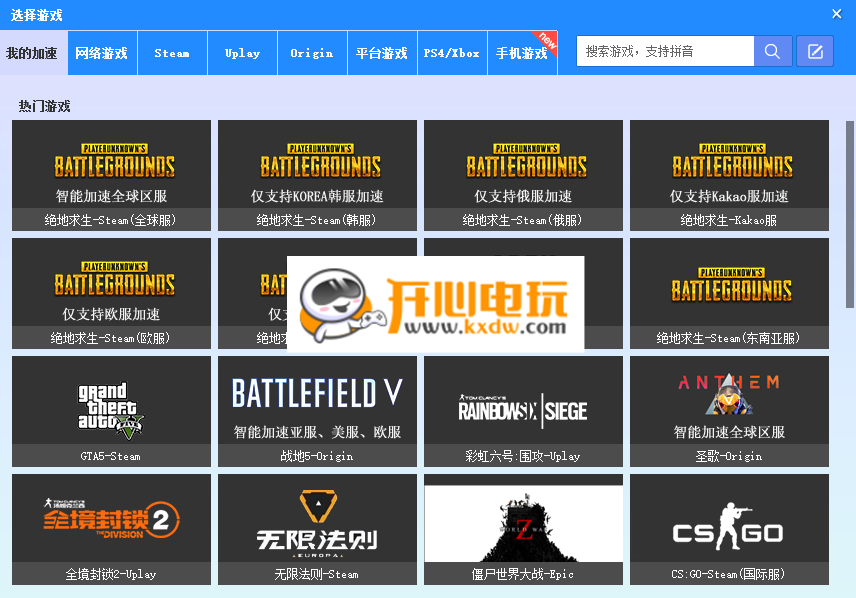Return to the 我的加速 tab
This screenshot has height=598, width=856.
click(33, 53)
